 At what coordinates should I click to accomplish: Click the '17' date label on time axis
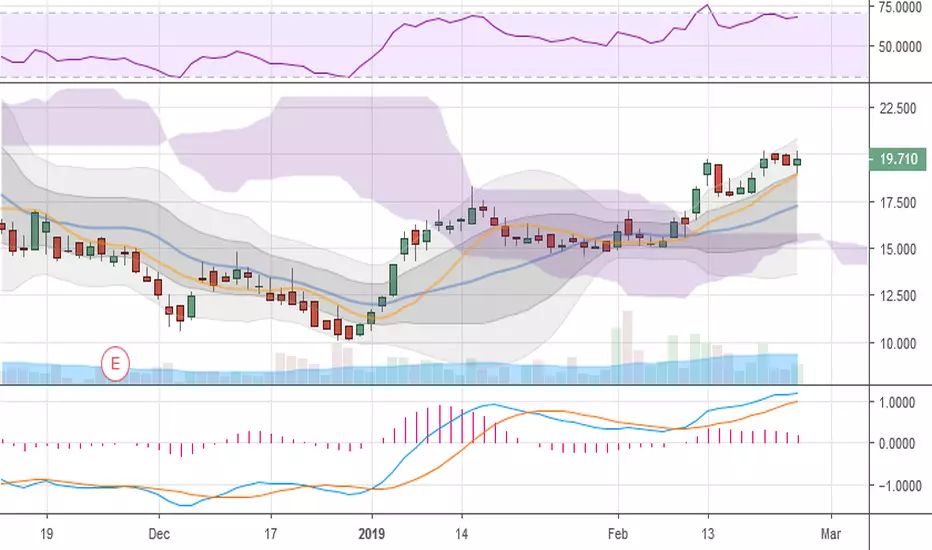(270, 533)
